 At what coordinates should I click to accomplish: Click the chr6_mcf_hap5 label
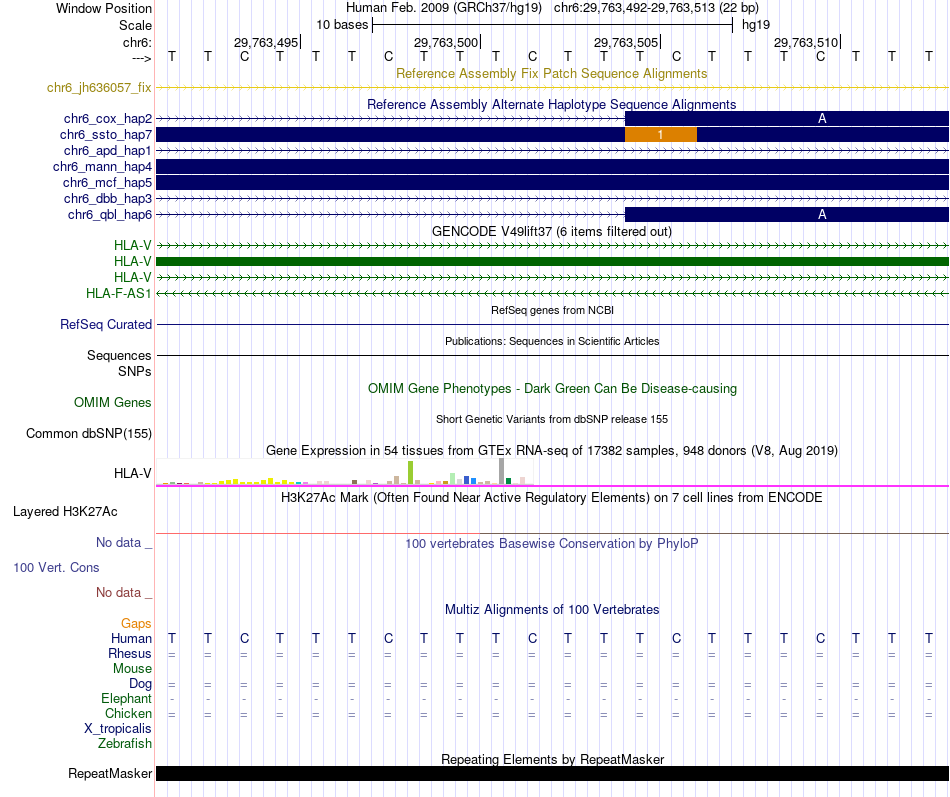pos(107,182)
